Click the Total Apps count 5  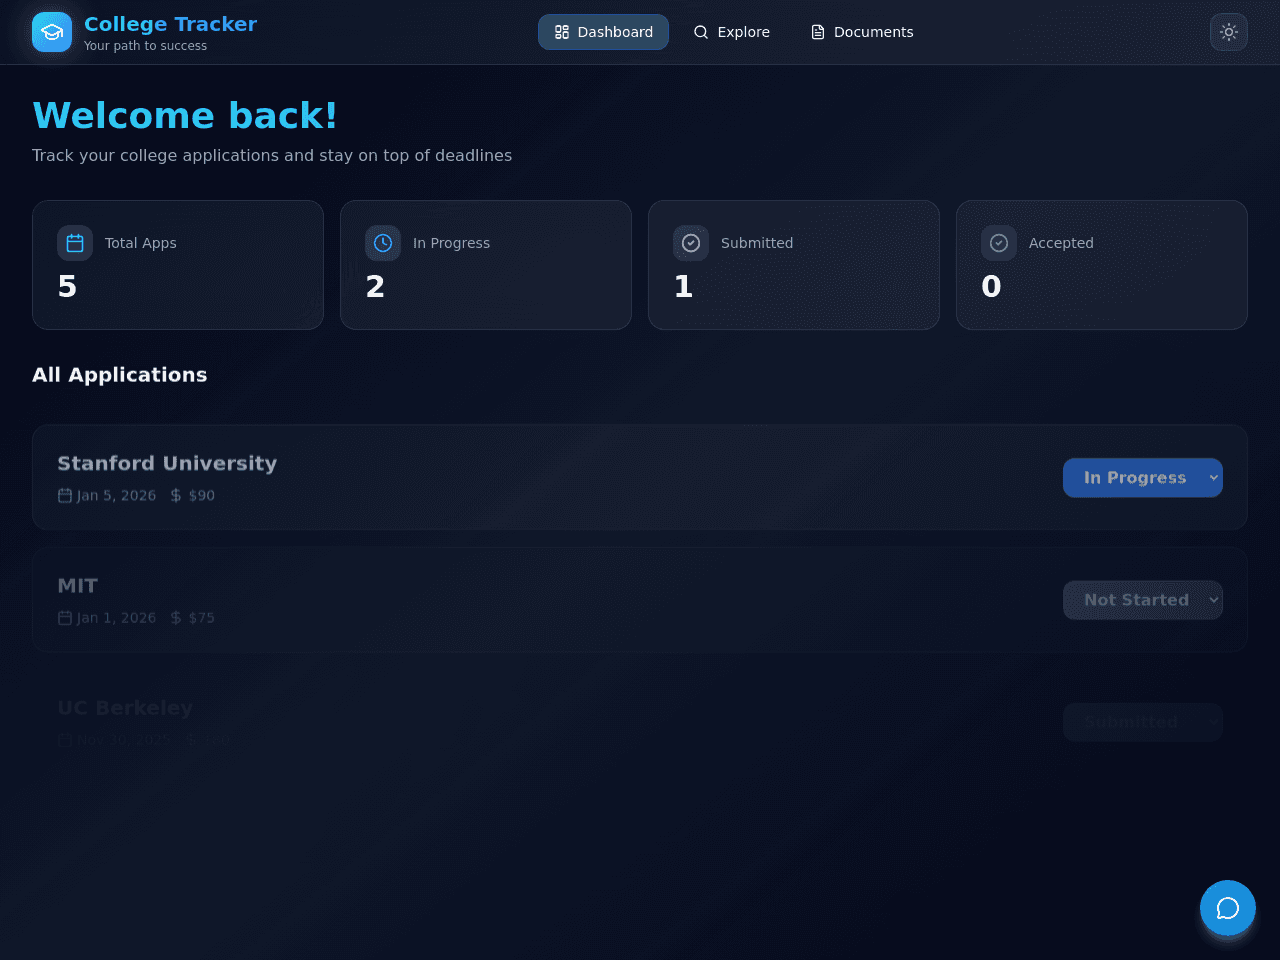point(67,287)
